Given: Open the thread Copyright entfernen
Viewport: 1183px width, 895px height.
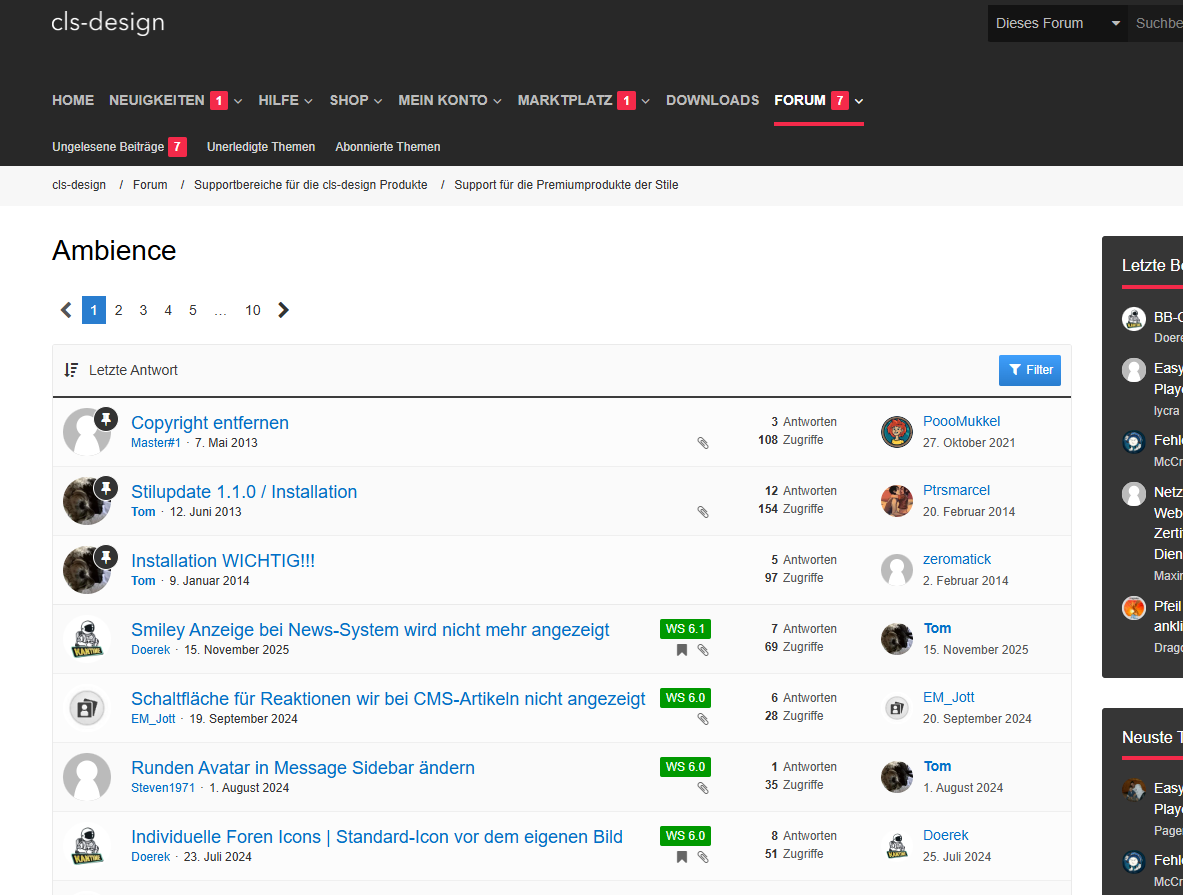Looking at the screenshot, I should click(210, 423).
